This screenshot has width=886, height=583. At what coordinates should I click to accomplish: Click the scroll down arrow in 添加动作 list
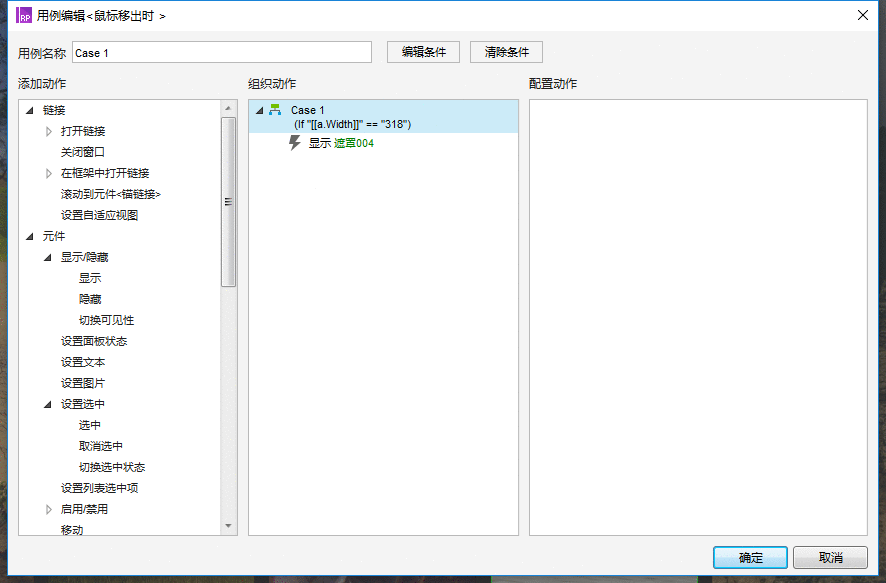[228, 526]
